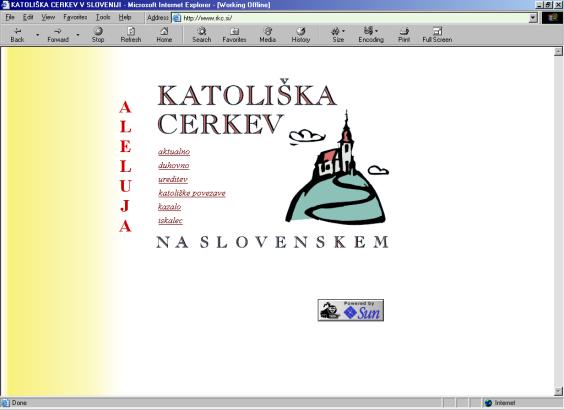Click the Back toolbar button
Screen dimensions: 564x410
tap(17, 35)
